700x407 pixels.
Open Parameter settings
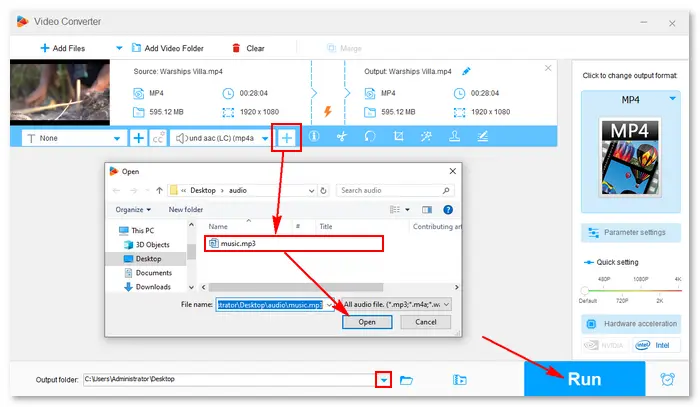click(x=630, y=233)
